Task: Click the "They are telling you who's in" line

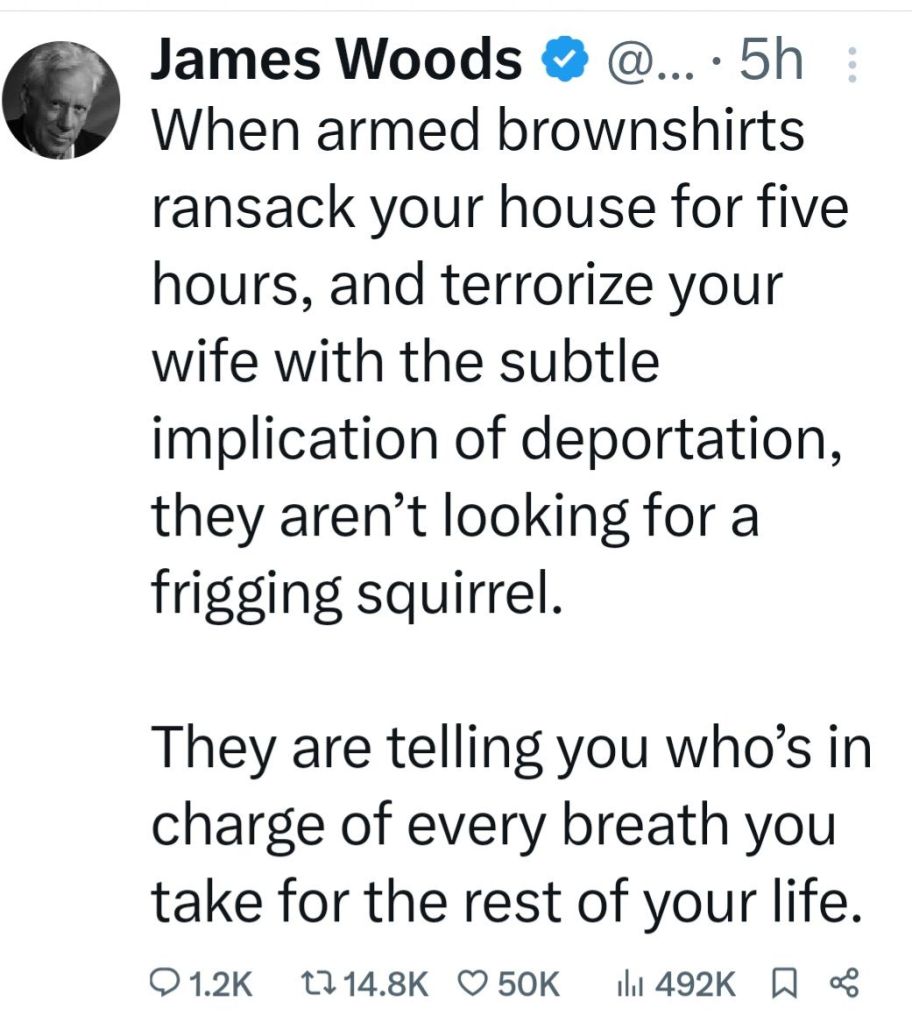Action: [x=510, y=753]
